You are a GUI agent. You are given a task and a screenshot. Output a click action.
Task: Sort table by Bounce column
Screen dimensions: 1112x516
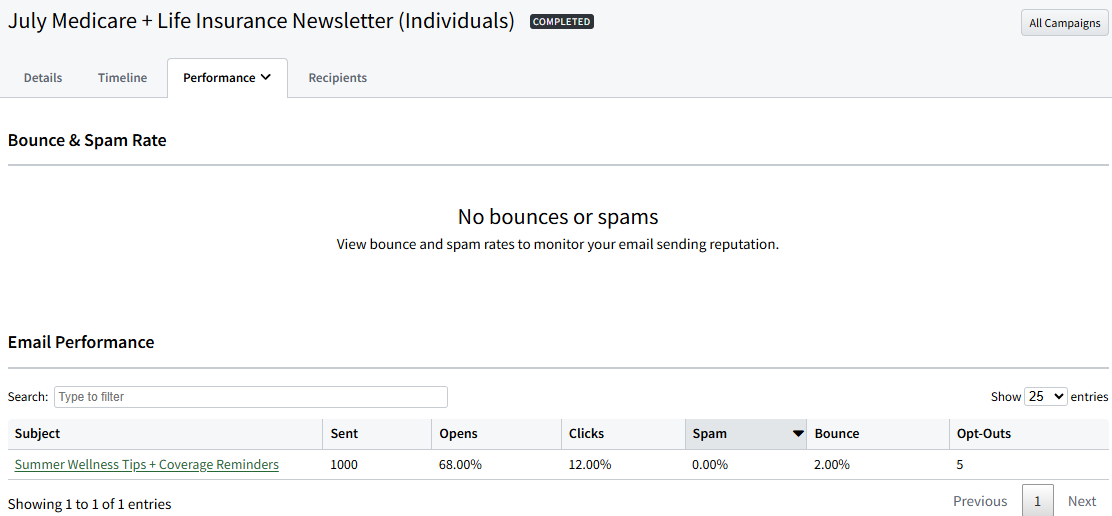[878, 434]
